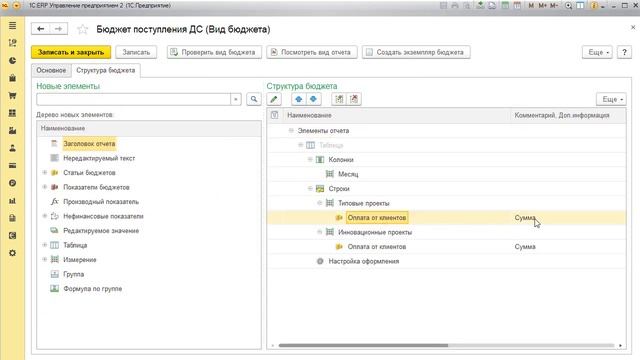Viewport: 640px width, 360px height.
Task: Open the top Еще dropdown menu
Action: point(597,52)
